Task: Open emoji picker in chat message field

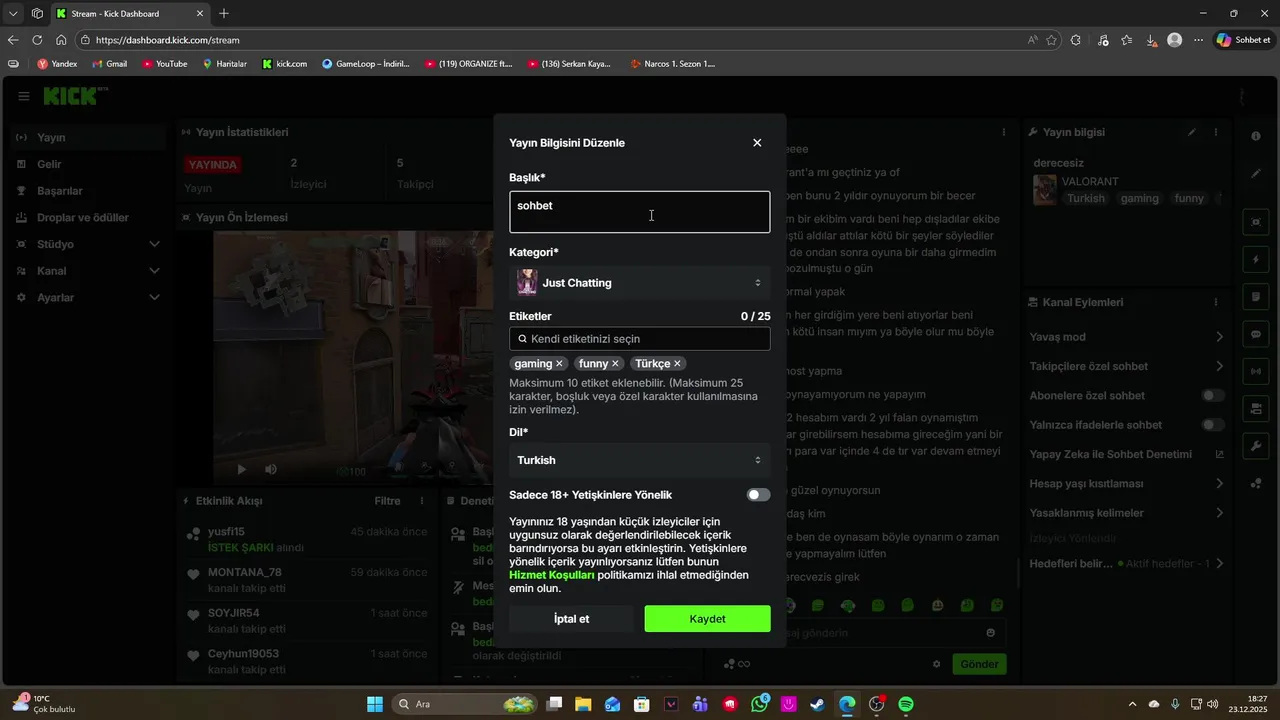Action: point(991,633)
